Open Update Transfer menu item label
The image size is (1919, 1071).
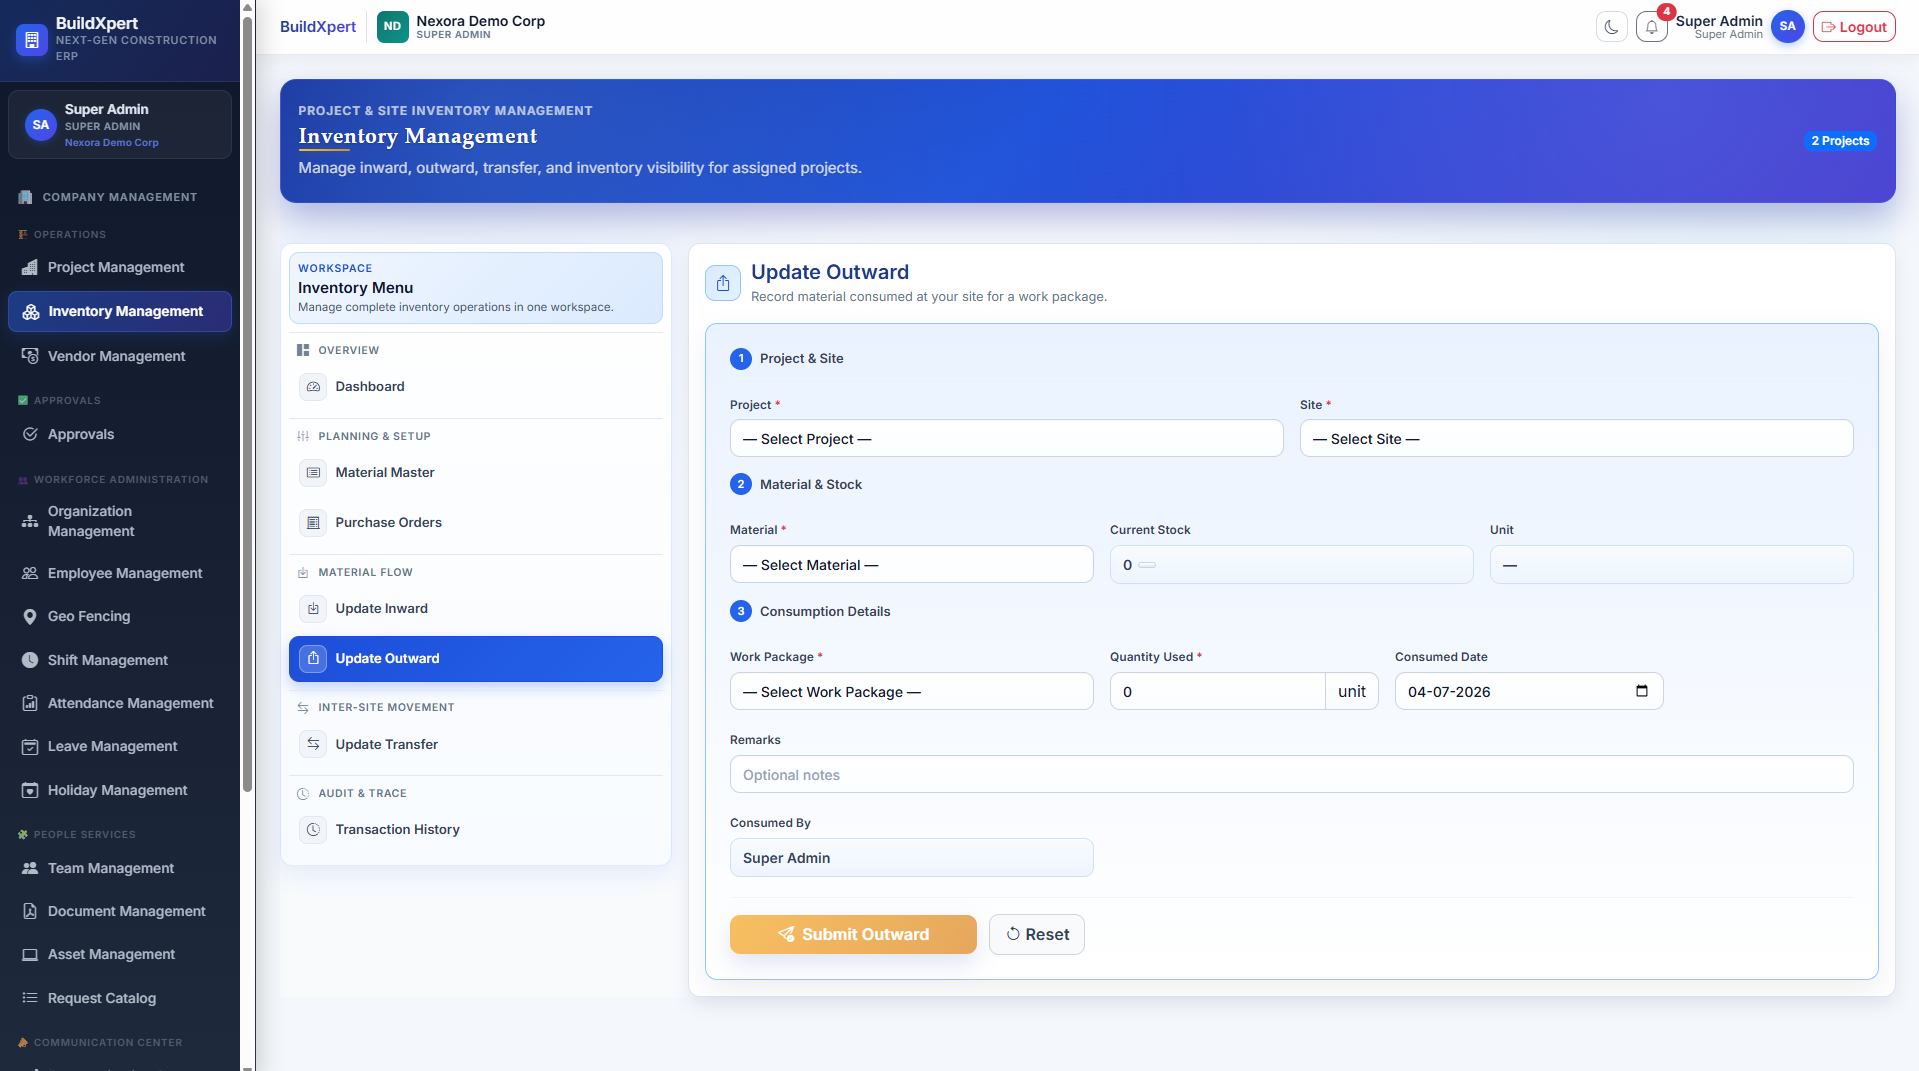click(x=387, y=744)
